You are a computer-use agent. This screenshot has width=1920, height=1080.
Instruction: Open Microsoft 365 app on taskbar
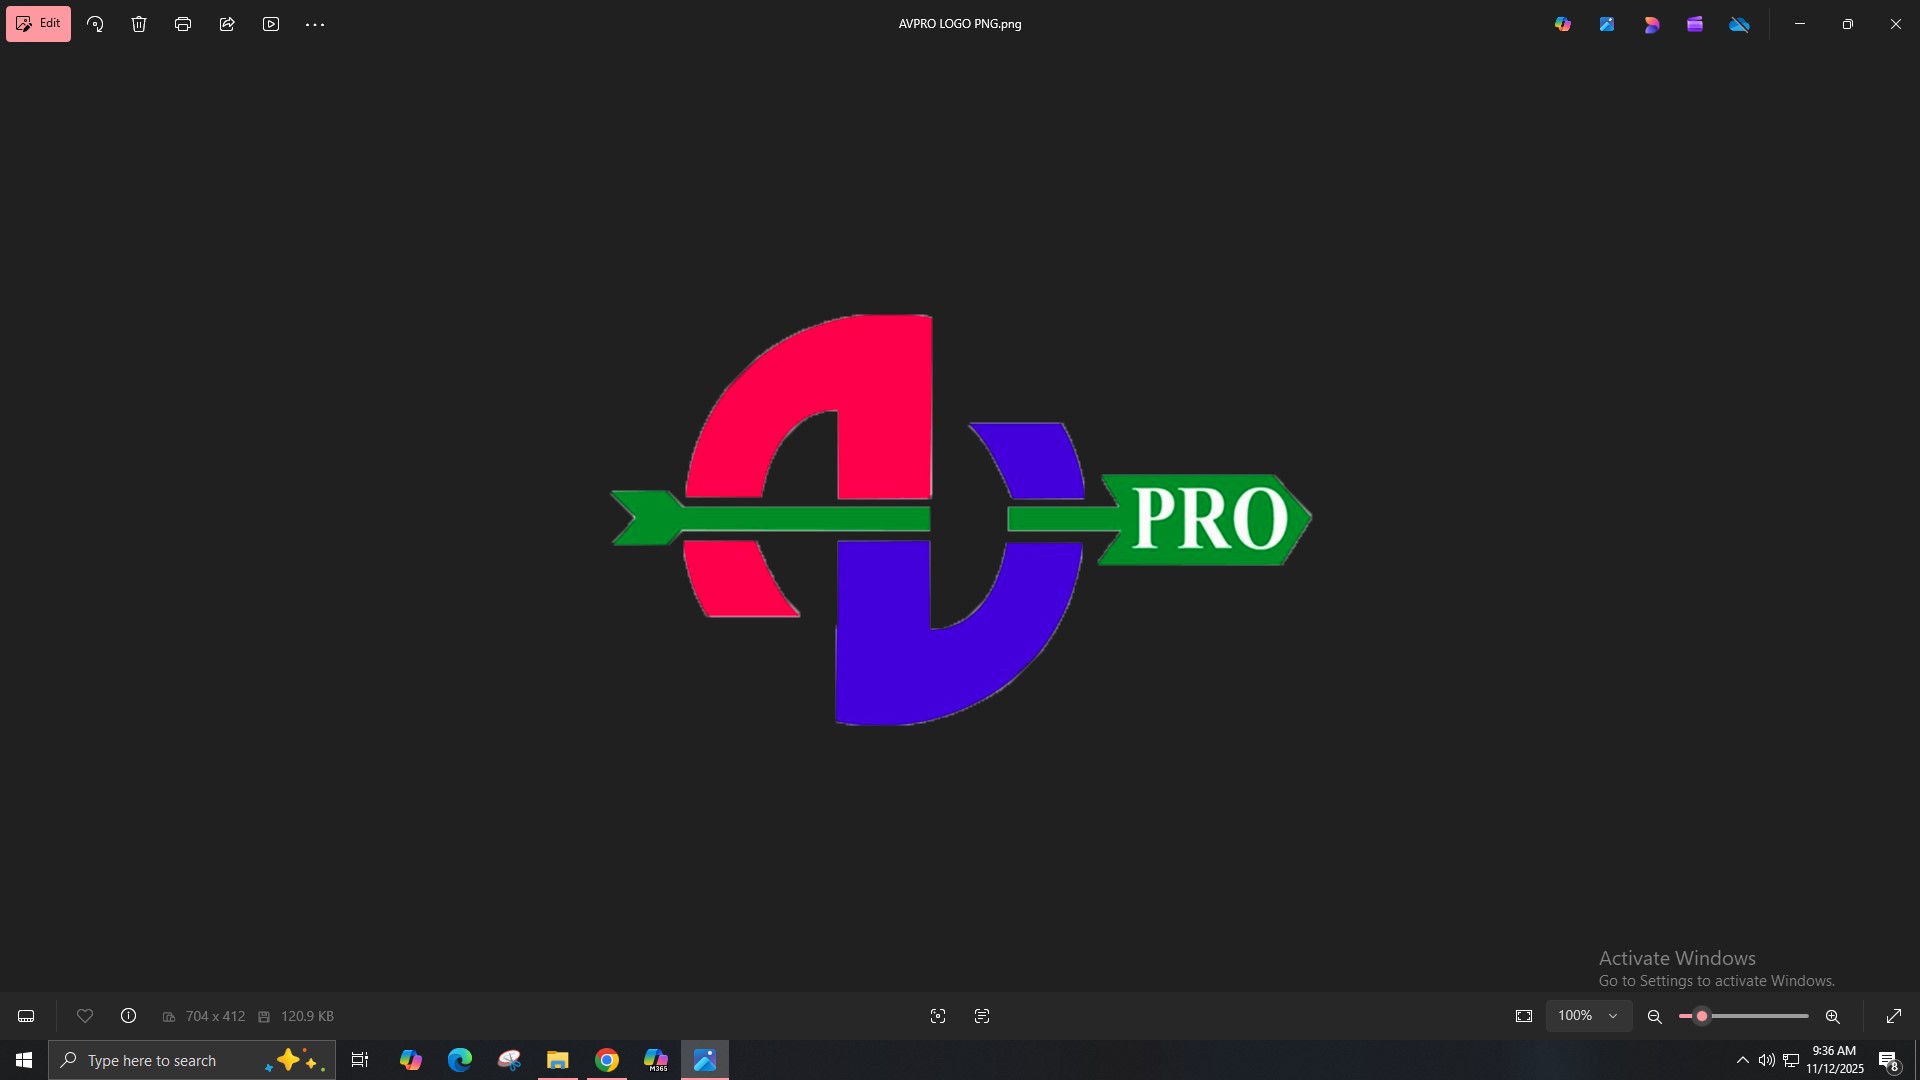(x=656, y=1060)
